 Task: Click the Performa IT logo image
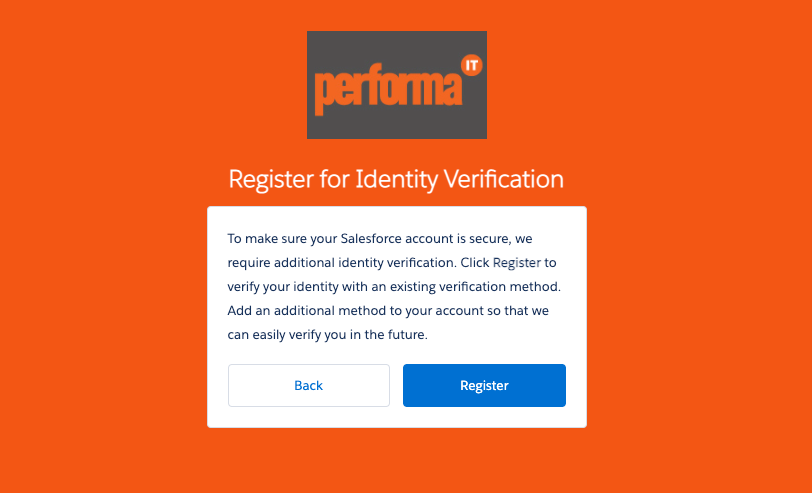pyautogui.click(x=396, y=85)
